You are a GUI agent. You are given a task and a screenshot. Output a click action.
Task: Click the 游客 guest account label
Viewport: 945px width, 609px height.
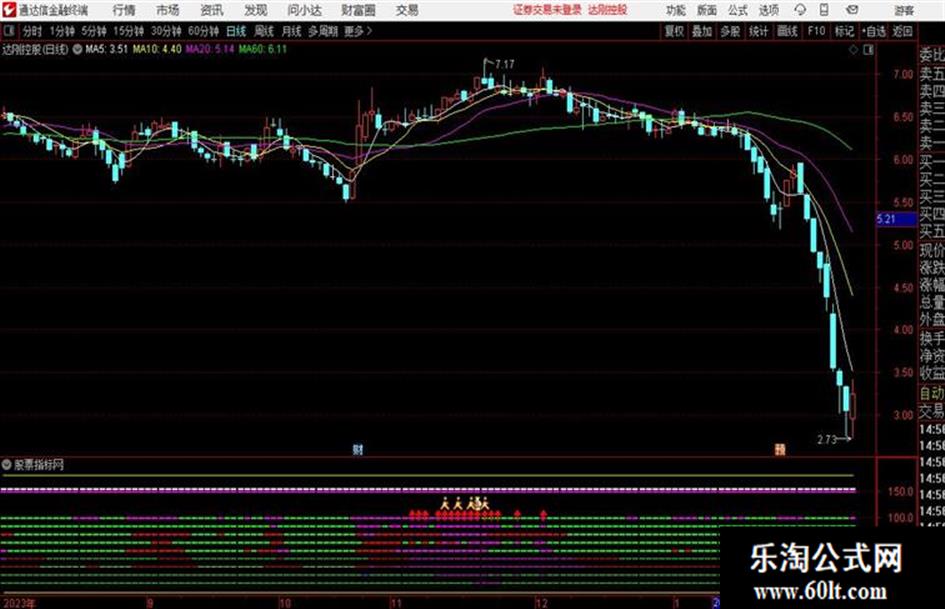(x=904, y=10)
